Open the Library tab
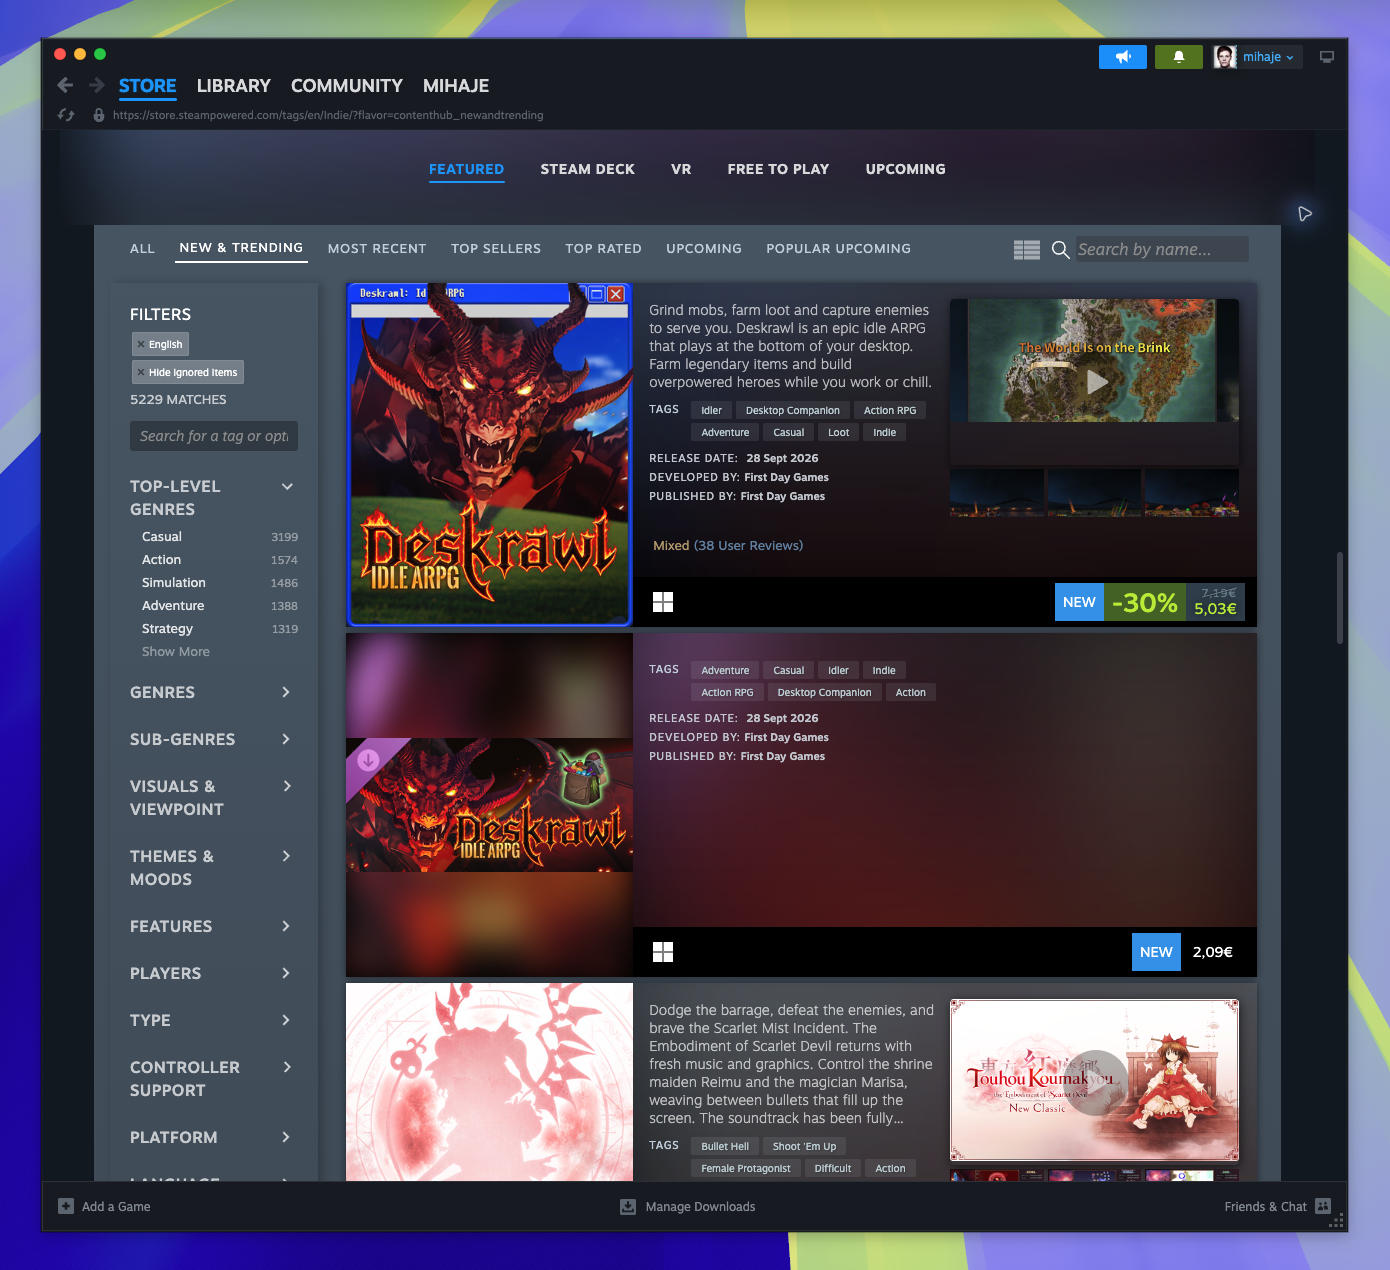Viewport: 1390px width, 1270px height. tap(234, 86)
